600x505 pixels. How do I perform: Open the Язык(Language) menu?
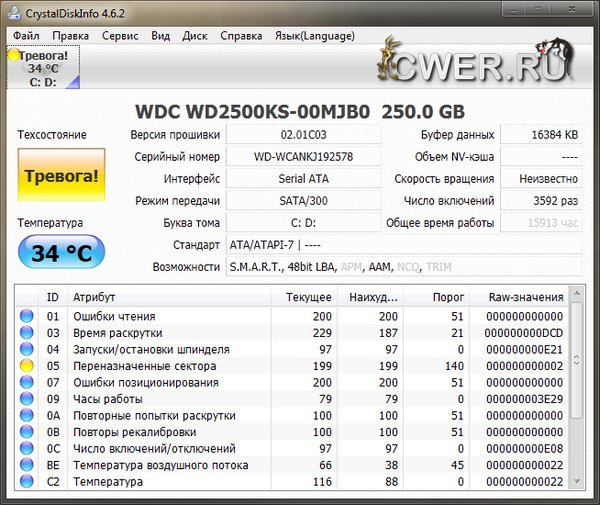312,35
